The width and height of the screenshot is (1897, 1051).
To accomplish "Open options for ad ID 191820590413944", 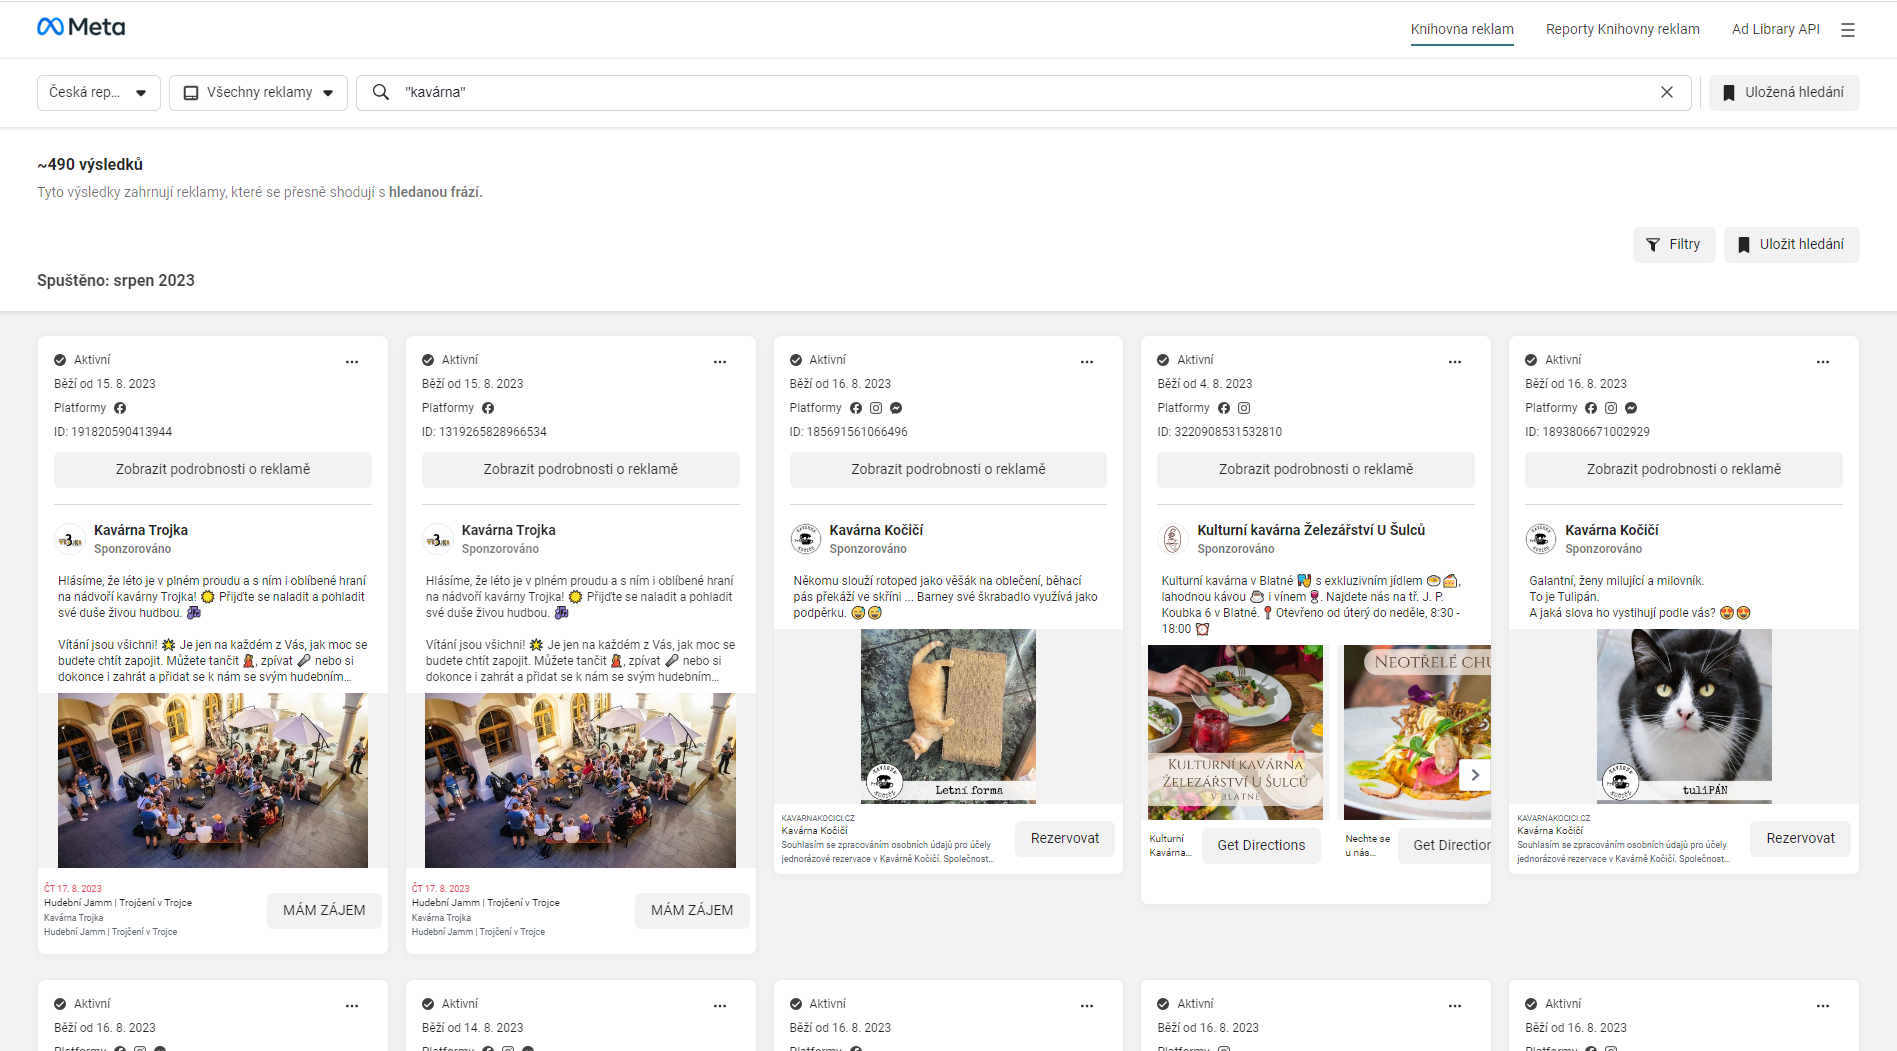I will pos(352,362).
